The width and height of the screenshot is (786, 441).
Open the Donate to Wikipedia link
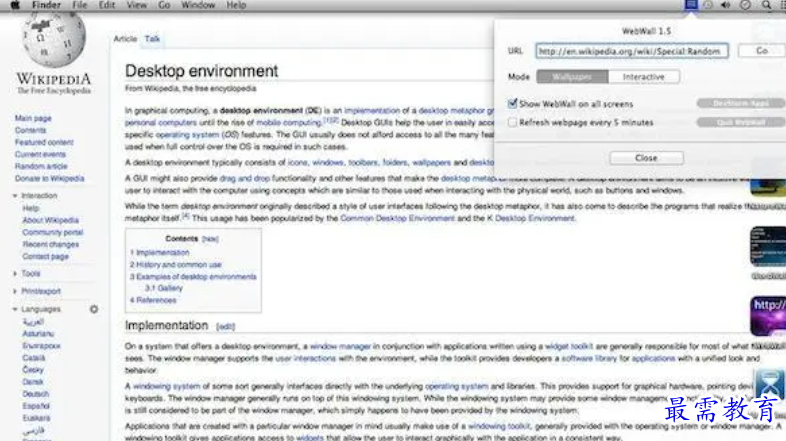[x=50, y=178]
